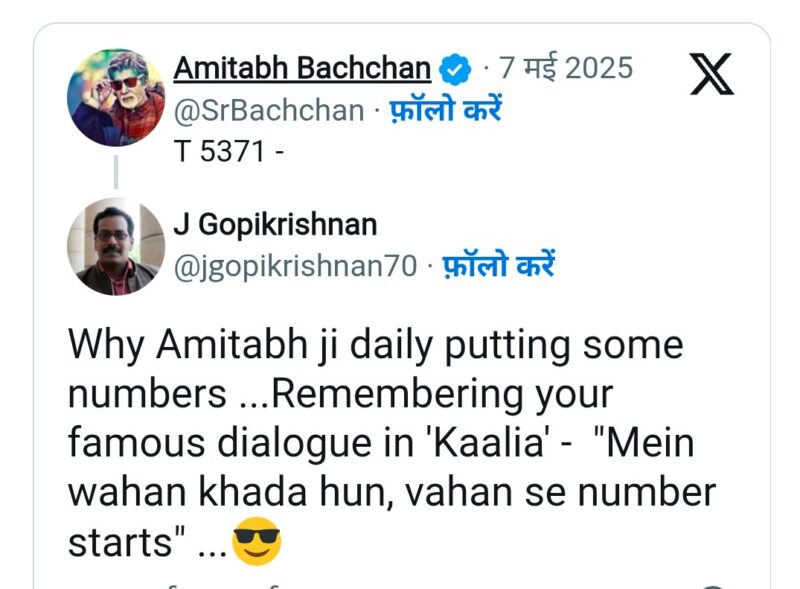The image size is (800, 589).
Task: Click the T 5371 tweet text
Action: 229,151
